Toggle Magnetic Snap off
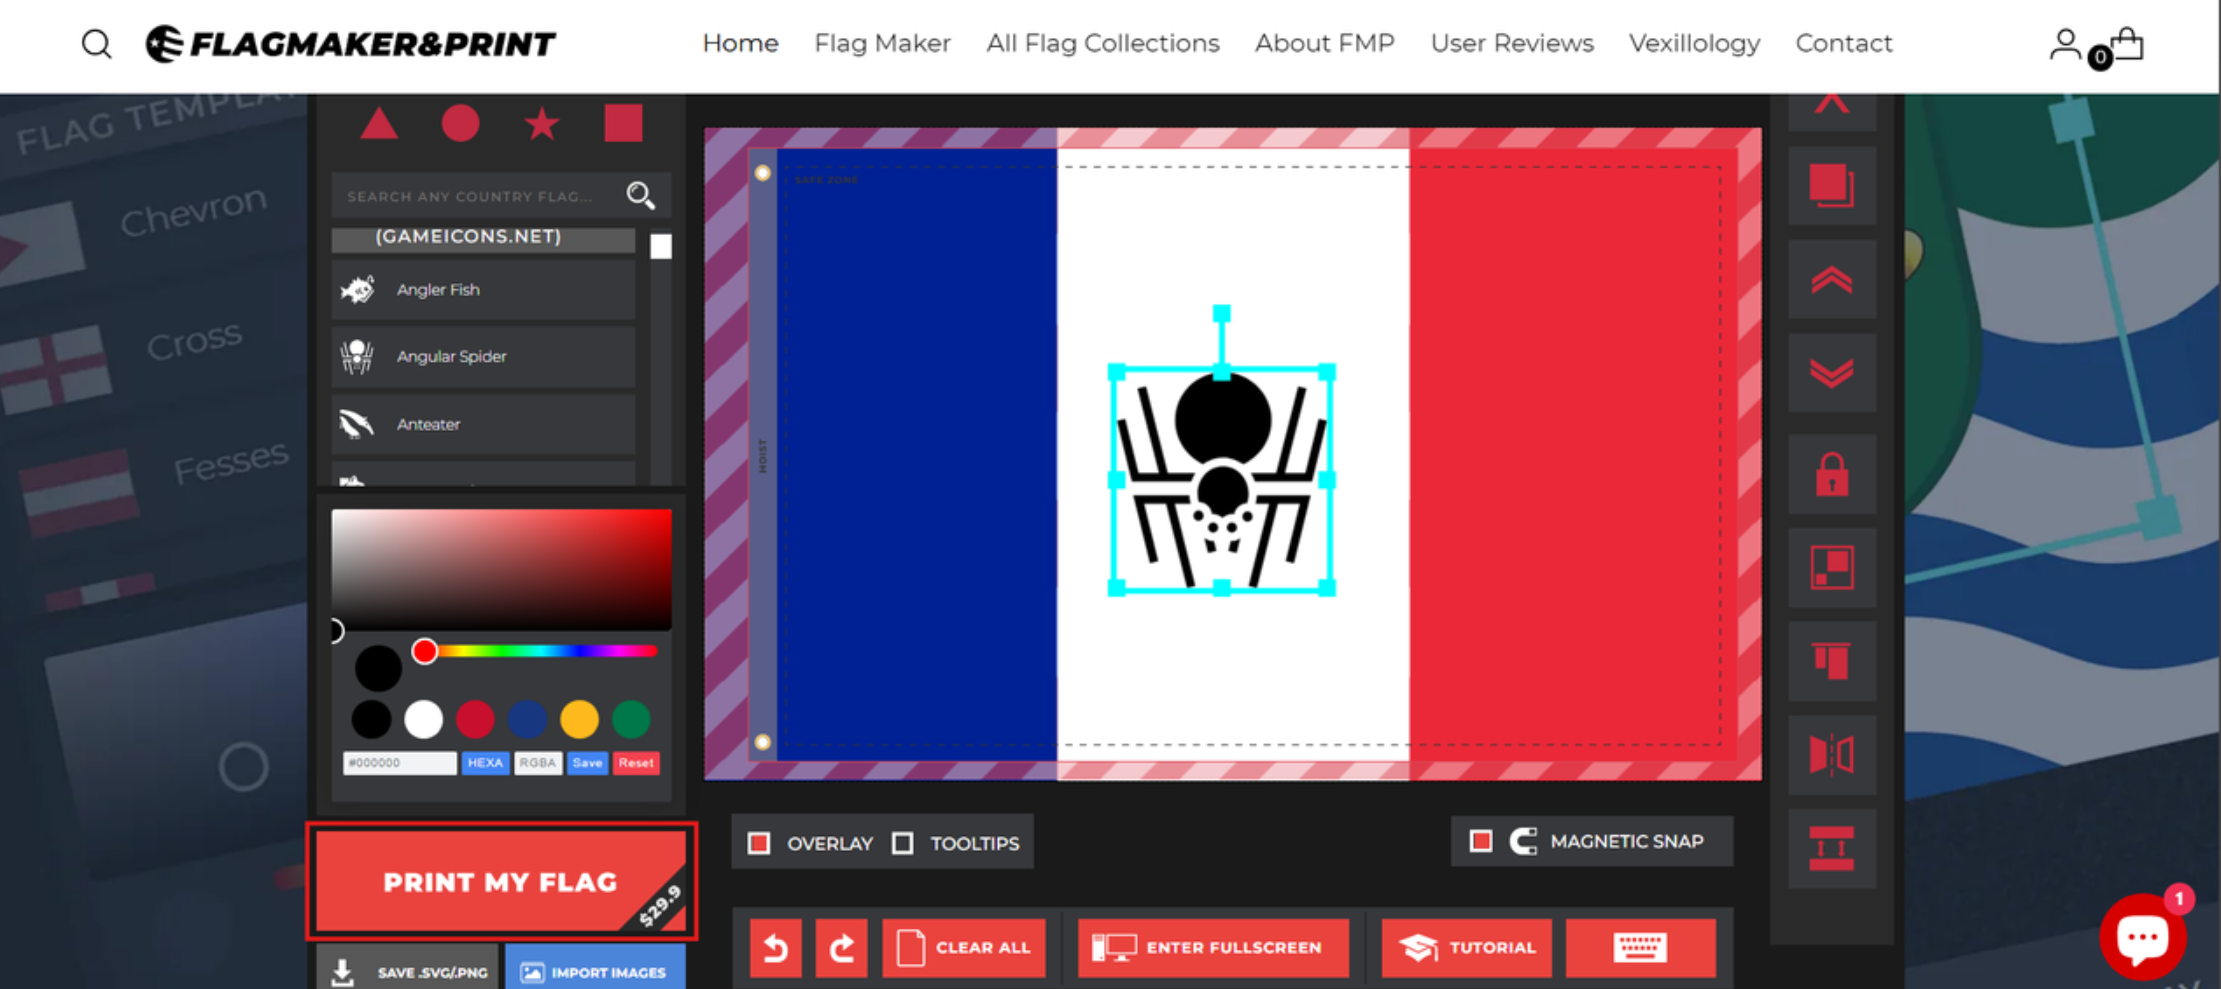 1479,841
